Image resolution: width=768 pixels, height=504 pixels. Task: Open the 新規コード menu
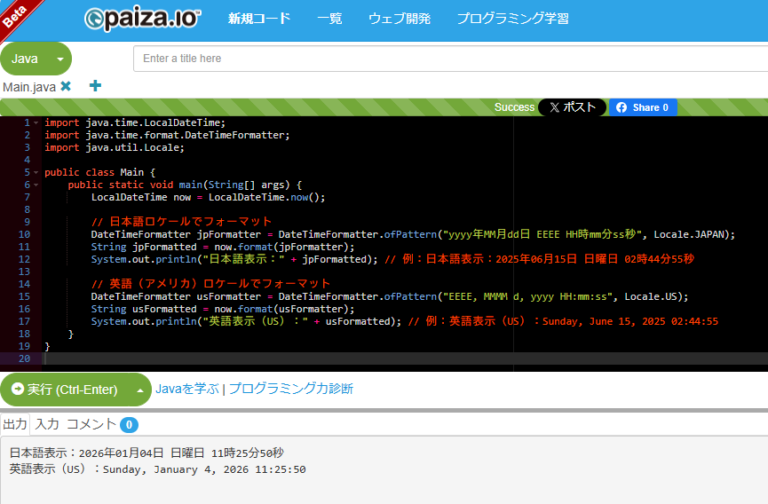pyautogui.click(x=259, y=19)
